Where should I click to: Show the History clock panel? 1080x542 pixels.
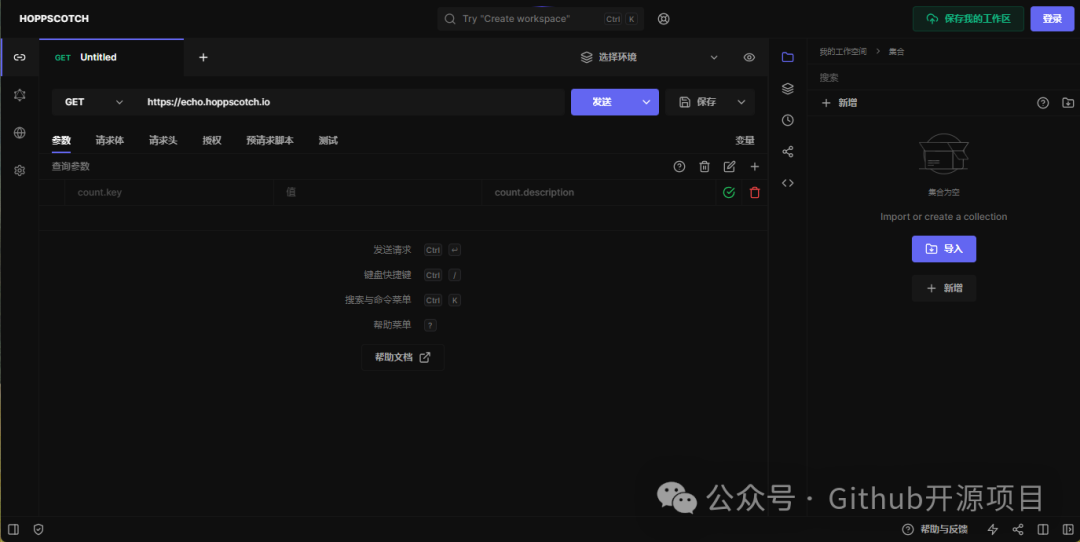788,121
